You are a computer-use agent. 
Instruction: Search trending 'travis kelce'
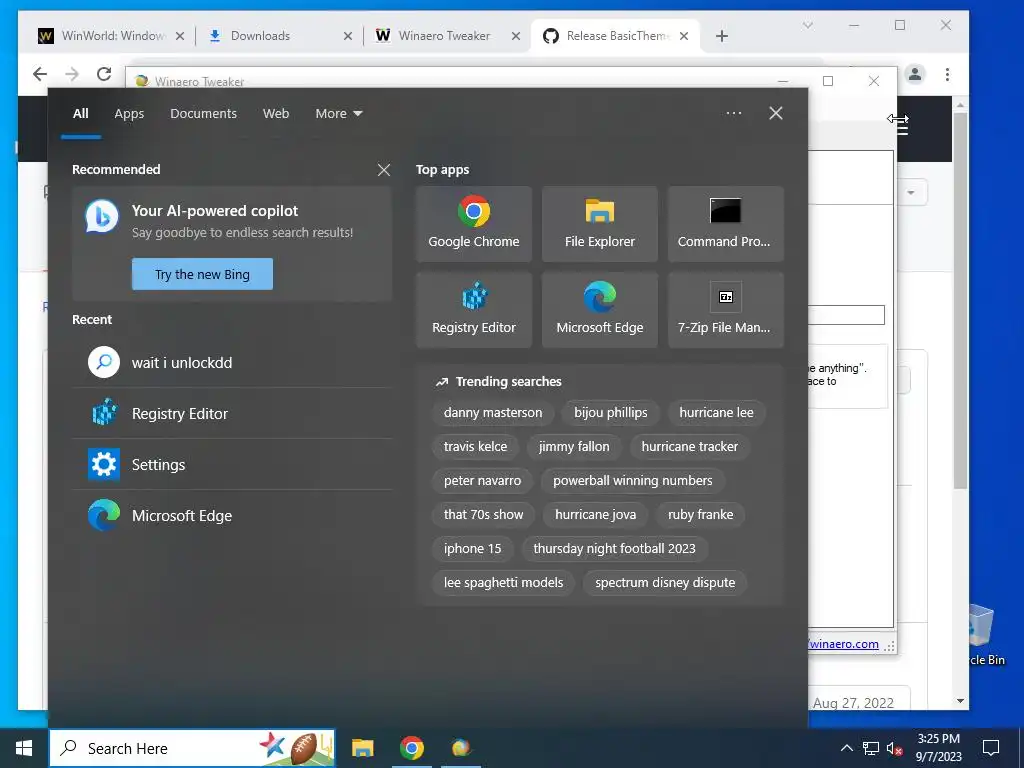475,447
